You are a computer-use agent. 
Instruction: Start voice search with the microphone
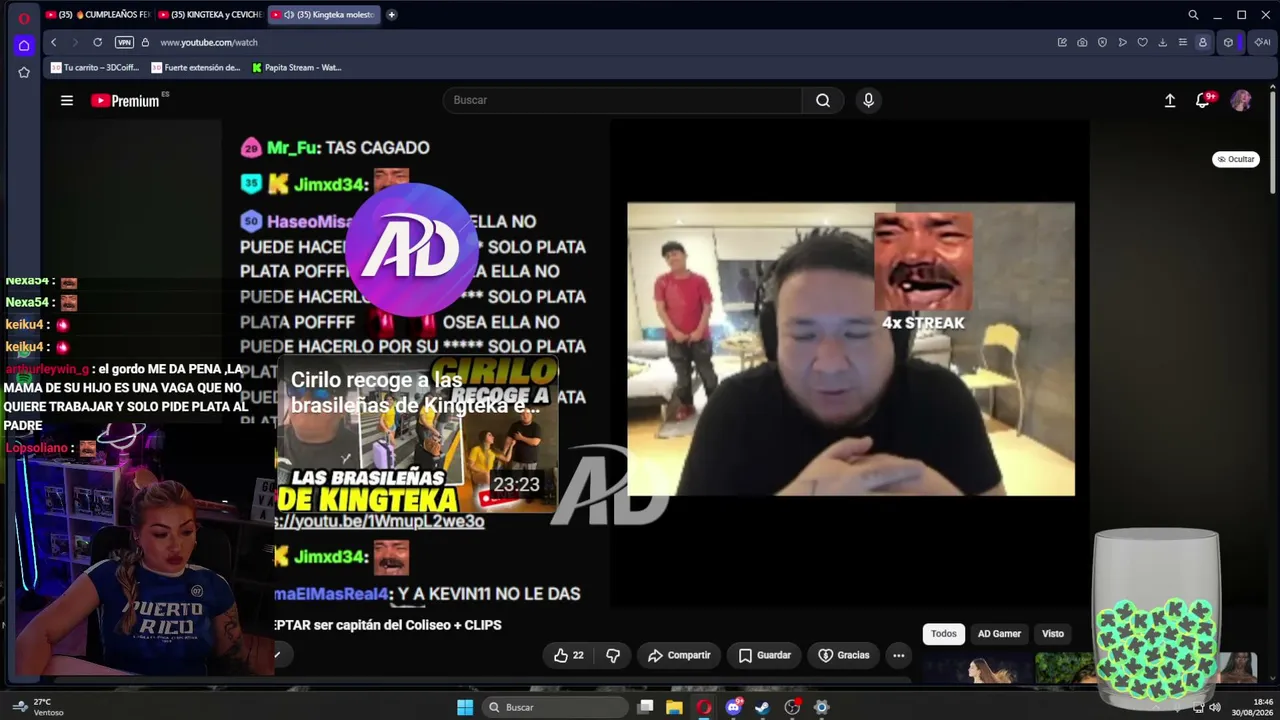pos(868,100)
